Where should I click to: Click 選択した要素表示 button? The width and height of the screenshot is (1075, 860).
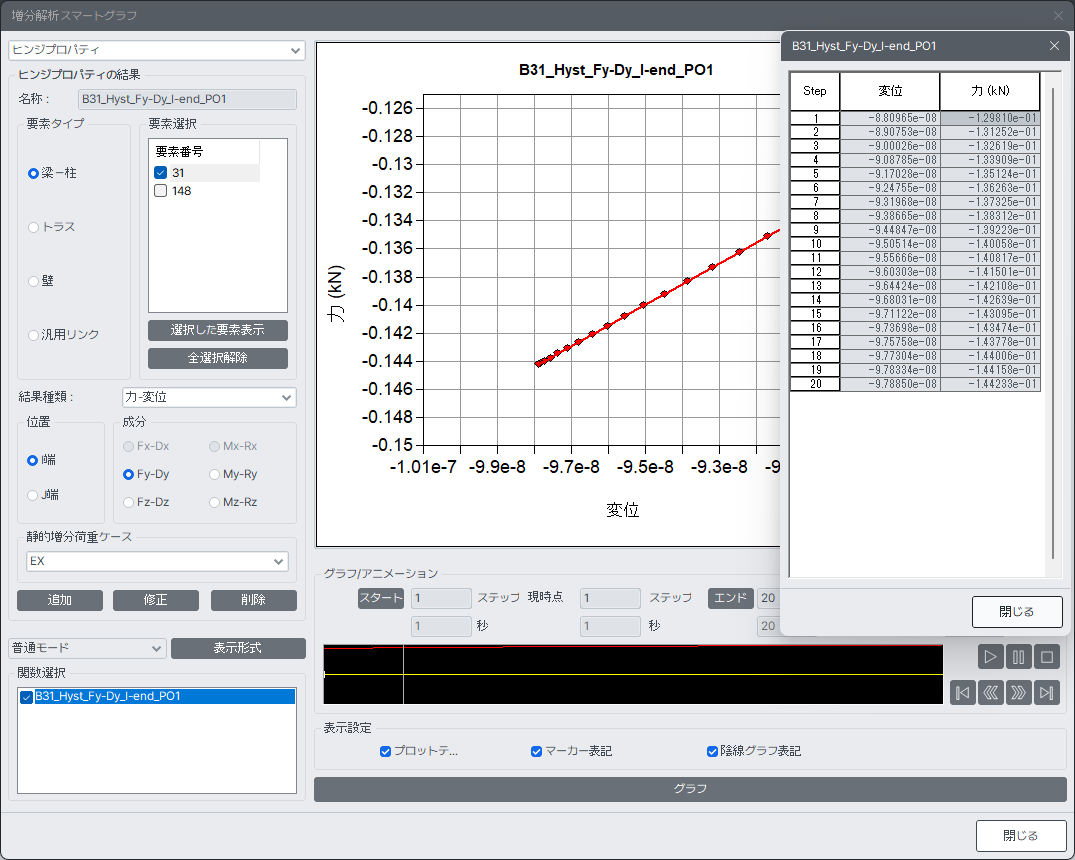coord(217,330)
